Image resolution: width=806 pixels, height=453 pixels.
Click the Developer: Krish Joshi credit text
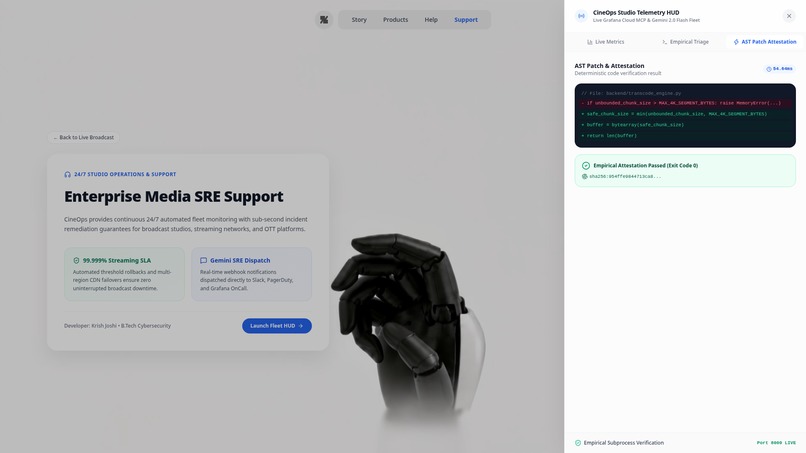(x=117, y=325)
